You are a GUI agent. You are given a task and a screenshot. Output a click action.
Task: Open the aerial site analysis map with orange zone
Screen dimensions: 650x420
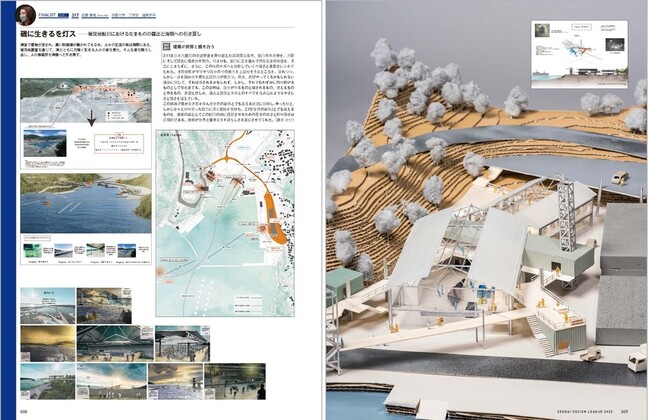(x=86, y=100)
